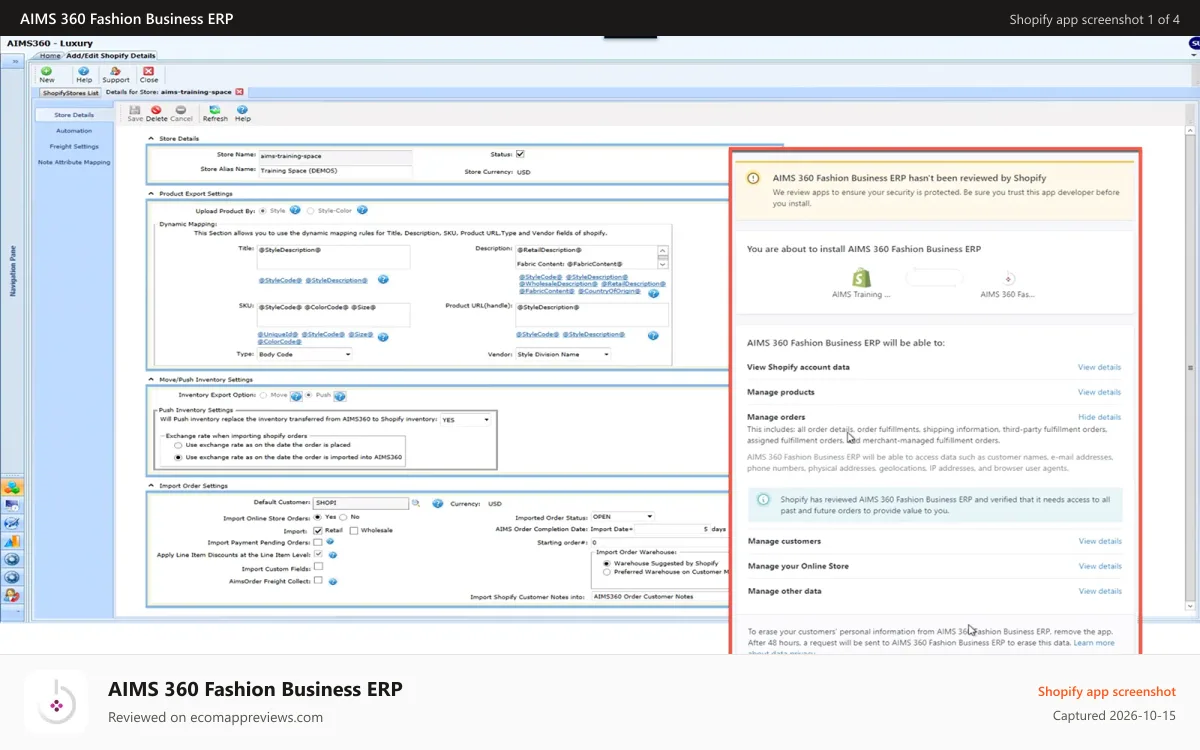Open help icon beside Style radio option
Screen dimensions: 1200x750
tap(295, 210)
